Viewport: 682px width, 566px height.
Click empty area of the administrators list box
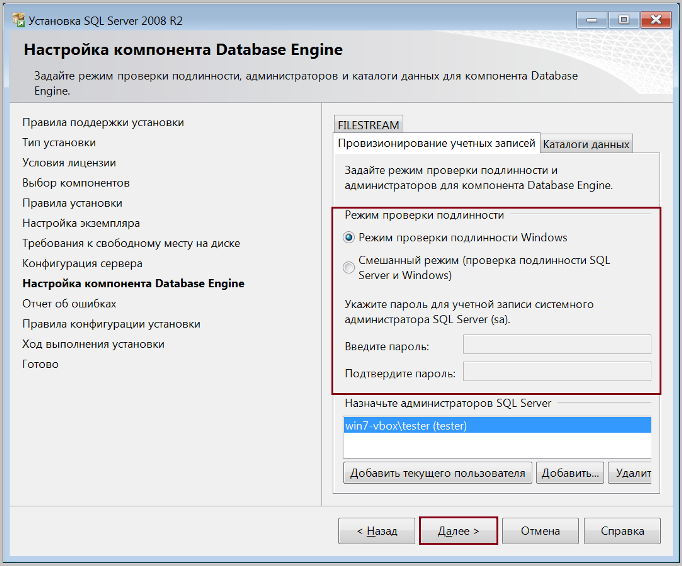[497, 445]
